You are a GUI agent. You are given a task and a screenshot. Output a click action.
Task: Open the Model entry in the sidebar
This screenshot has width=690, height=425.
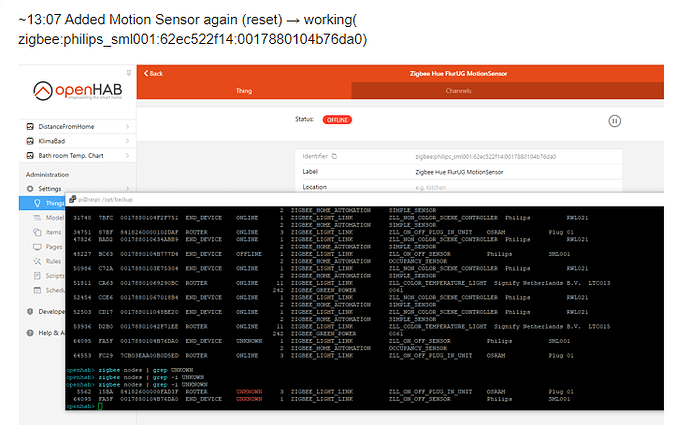(55, 218)
